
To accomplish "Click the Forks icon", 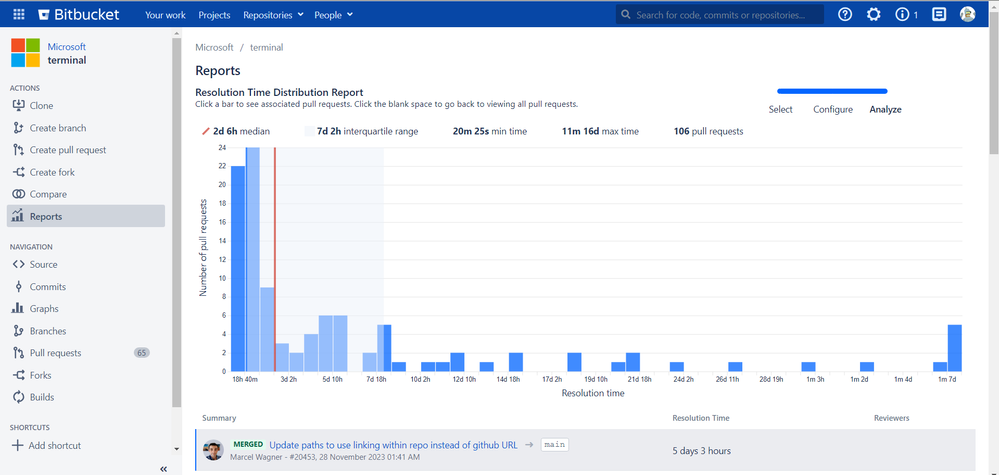I will [x=18, y=375].
